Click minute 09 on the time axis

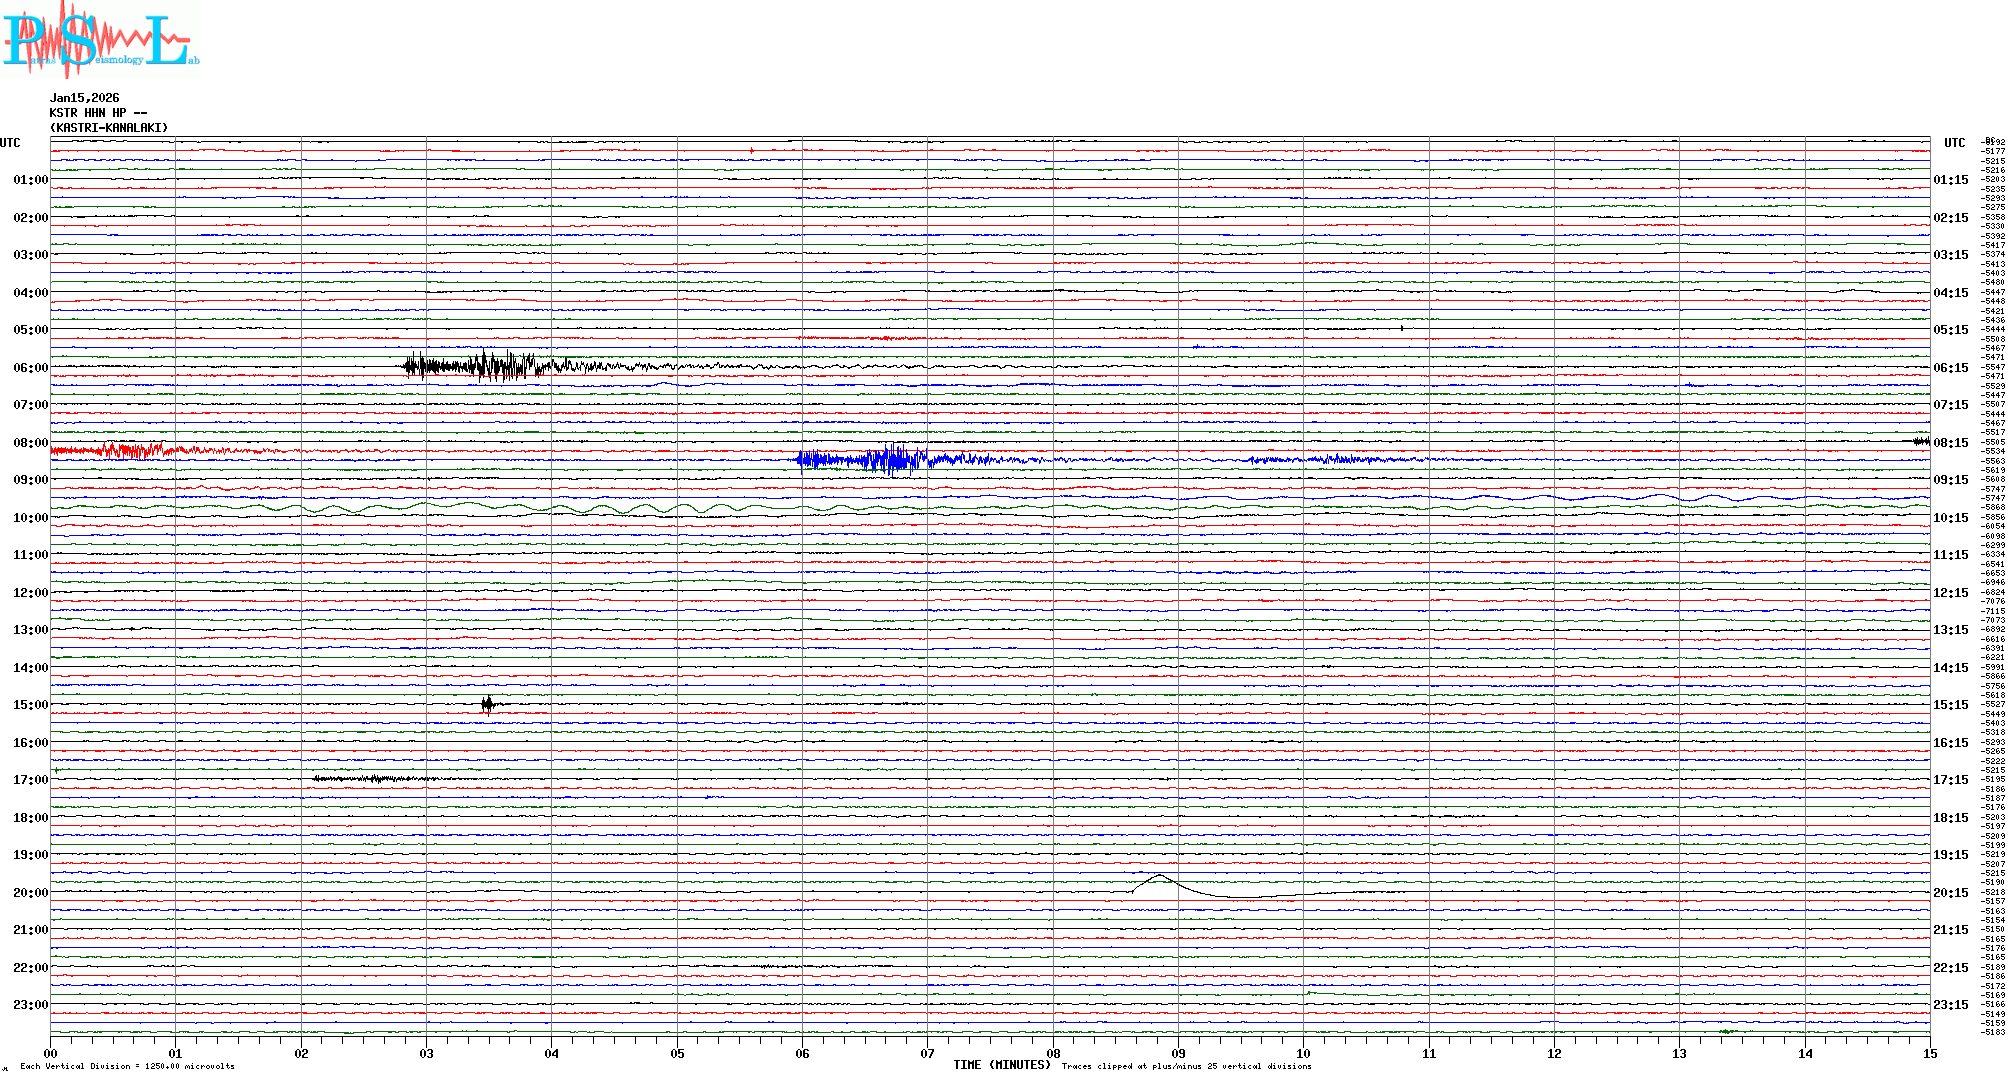click(x=1178, y=1053)
